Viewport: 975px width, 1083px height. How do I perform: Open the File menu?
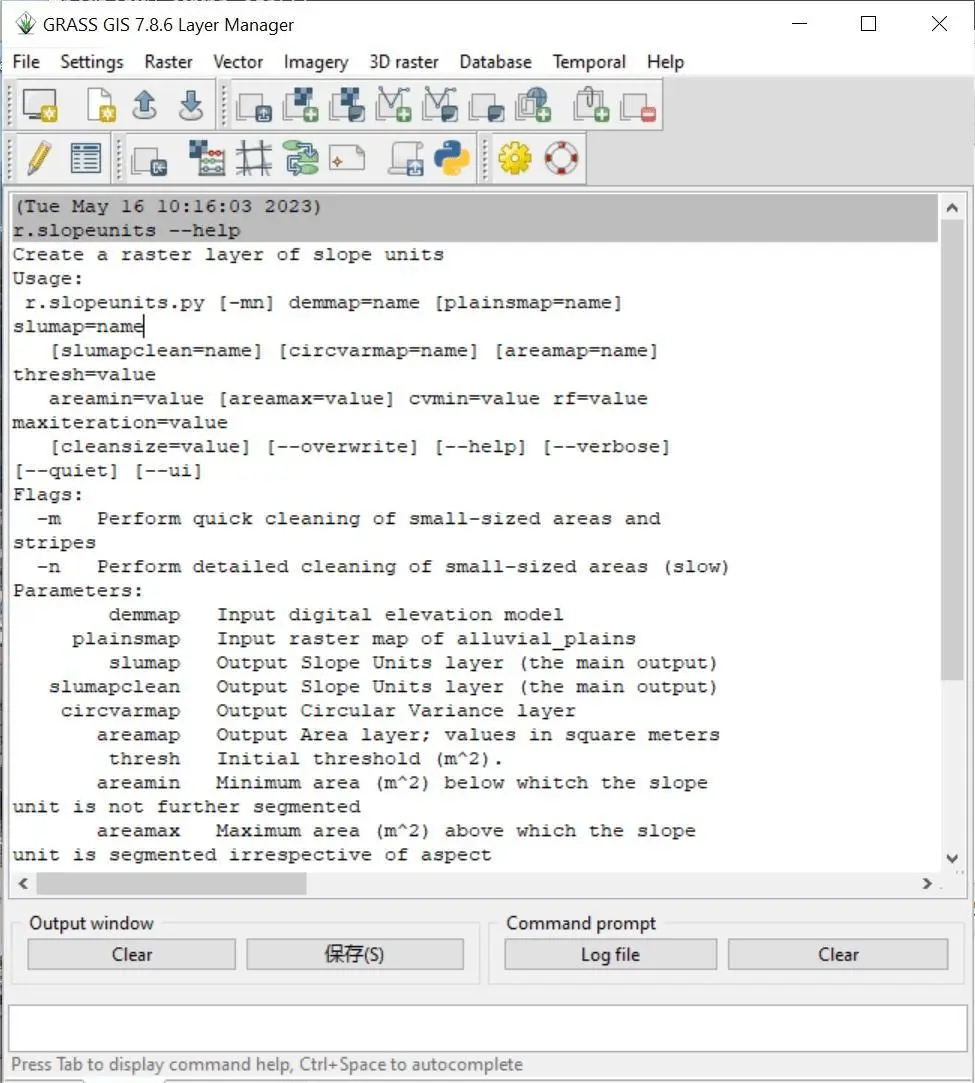tap(26, 61)
